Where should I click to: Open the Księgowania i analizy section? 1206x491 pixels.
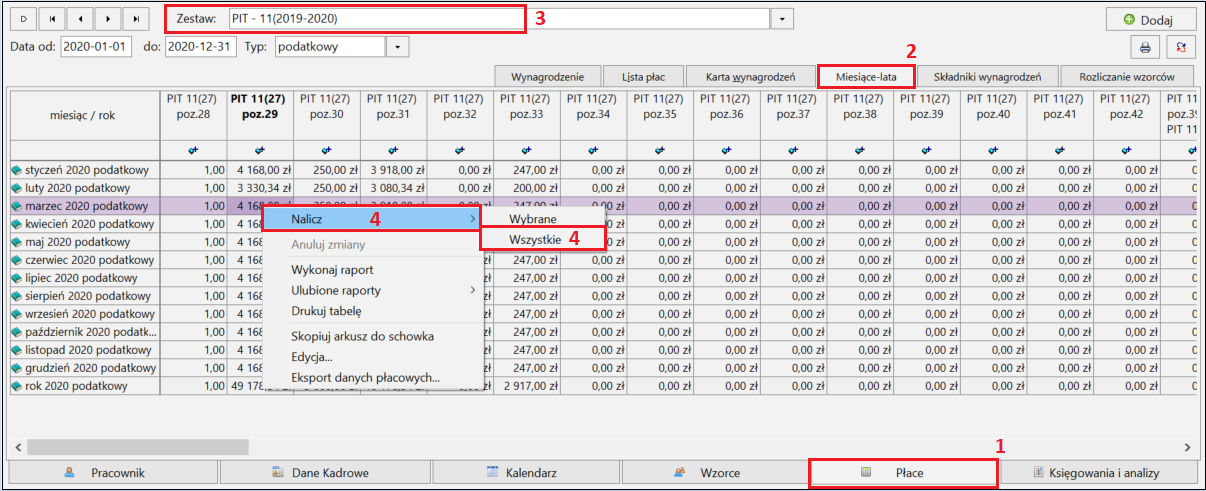tap(1099, 472)
